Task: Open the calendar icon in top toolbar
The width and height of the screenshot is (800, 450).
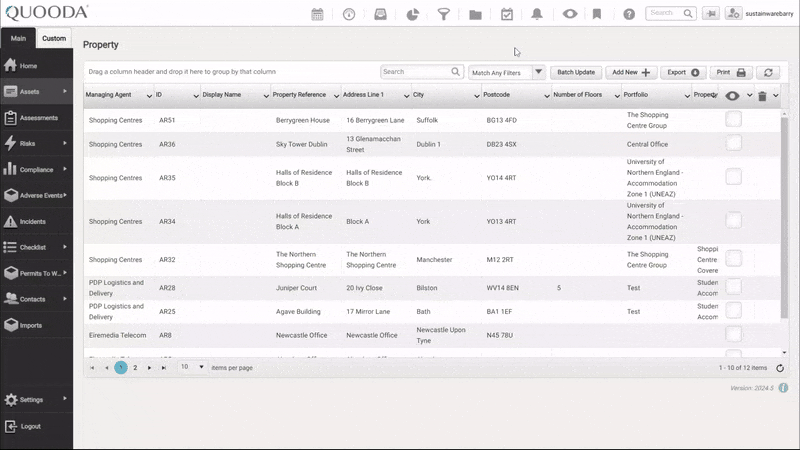Action: coord(317,14)
